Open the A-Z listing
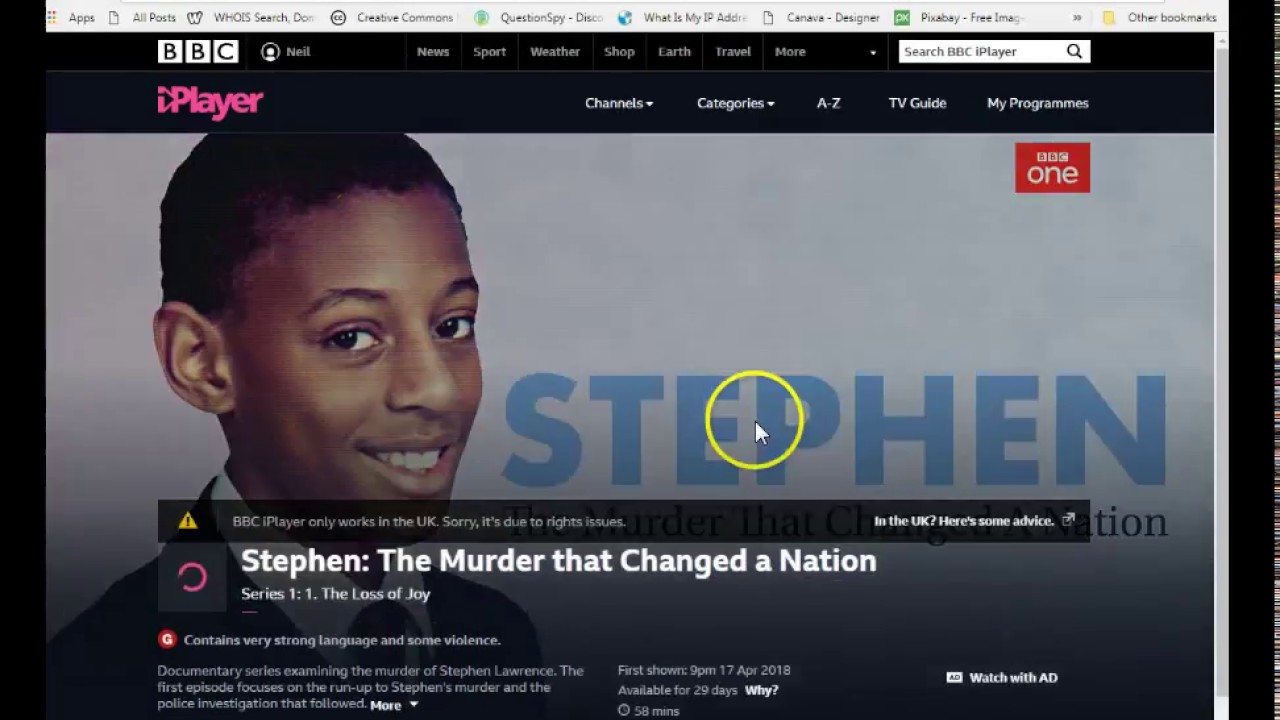 pyautogui.click(x=828, y=103)
